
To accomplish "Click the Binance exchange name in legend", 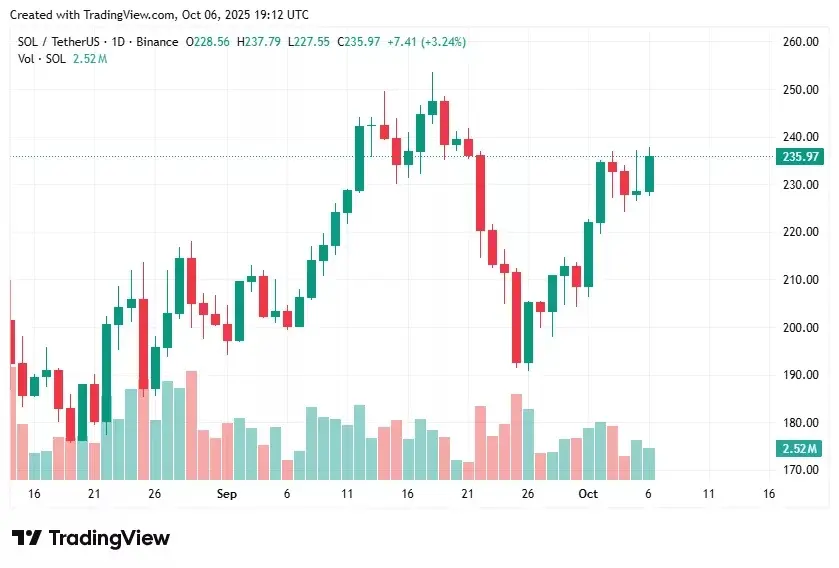I will click(154, 42).
